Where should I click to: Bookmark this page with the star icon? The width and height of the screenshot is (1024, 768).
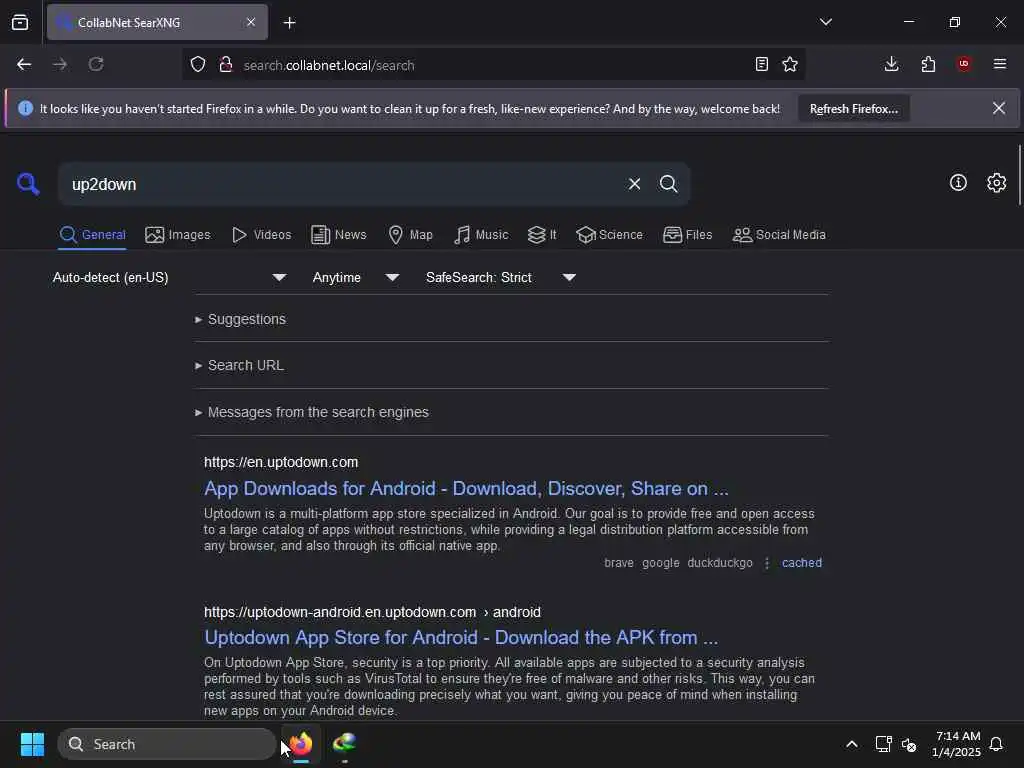click(790, 64)
